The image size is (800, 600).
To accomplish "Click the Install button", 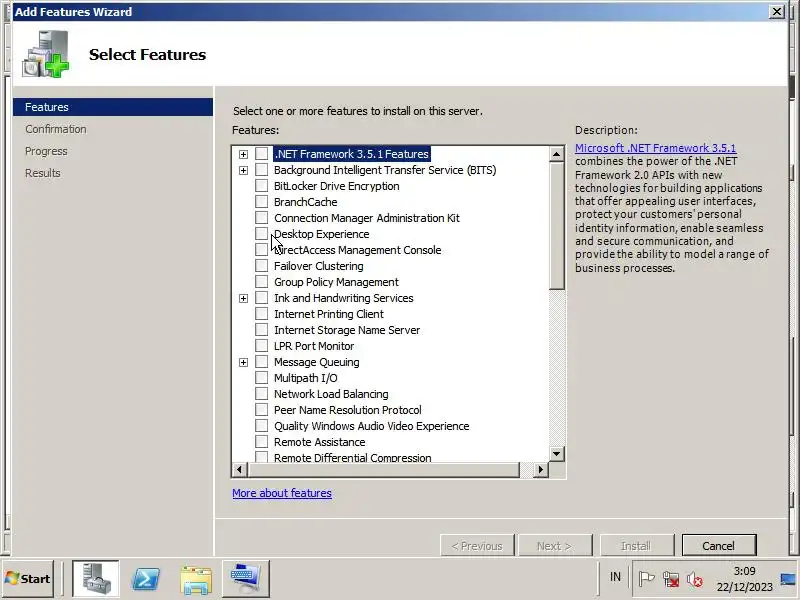I will 636,545.
